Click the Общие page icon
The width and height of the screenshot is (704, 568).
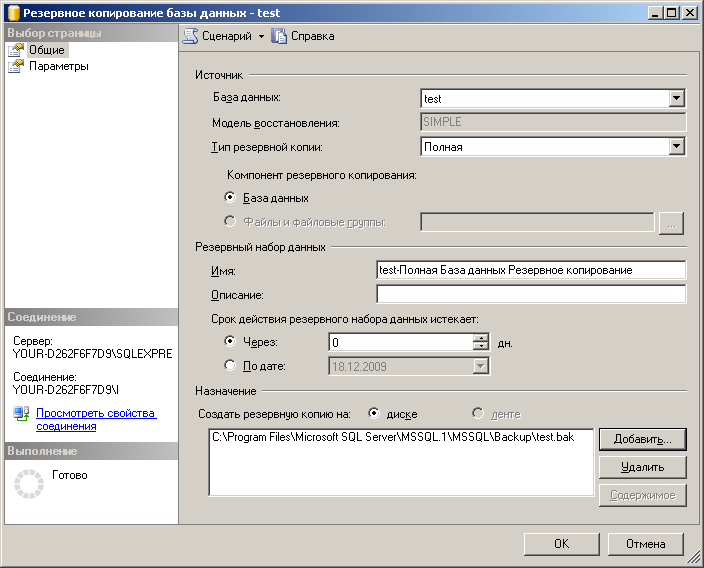pos(16,50)
